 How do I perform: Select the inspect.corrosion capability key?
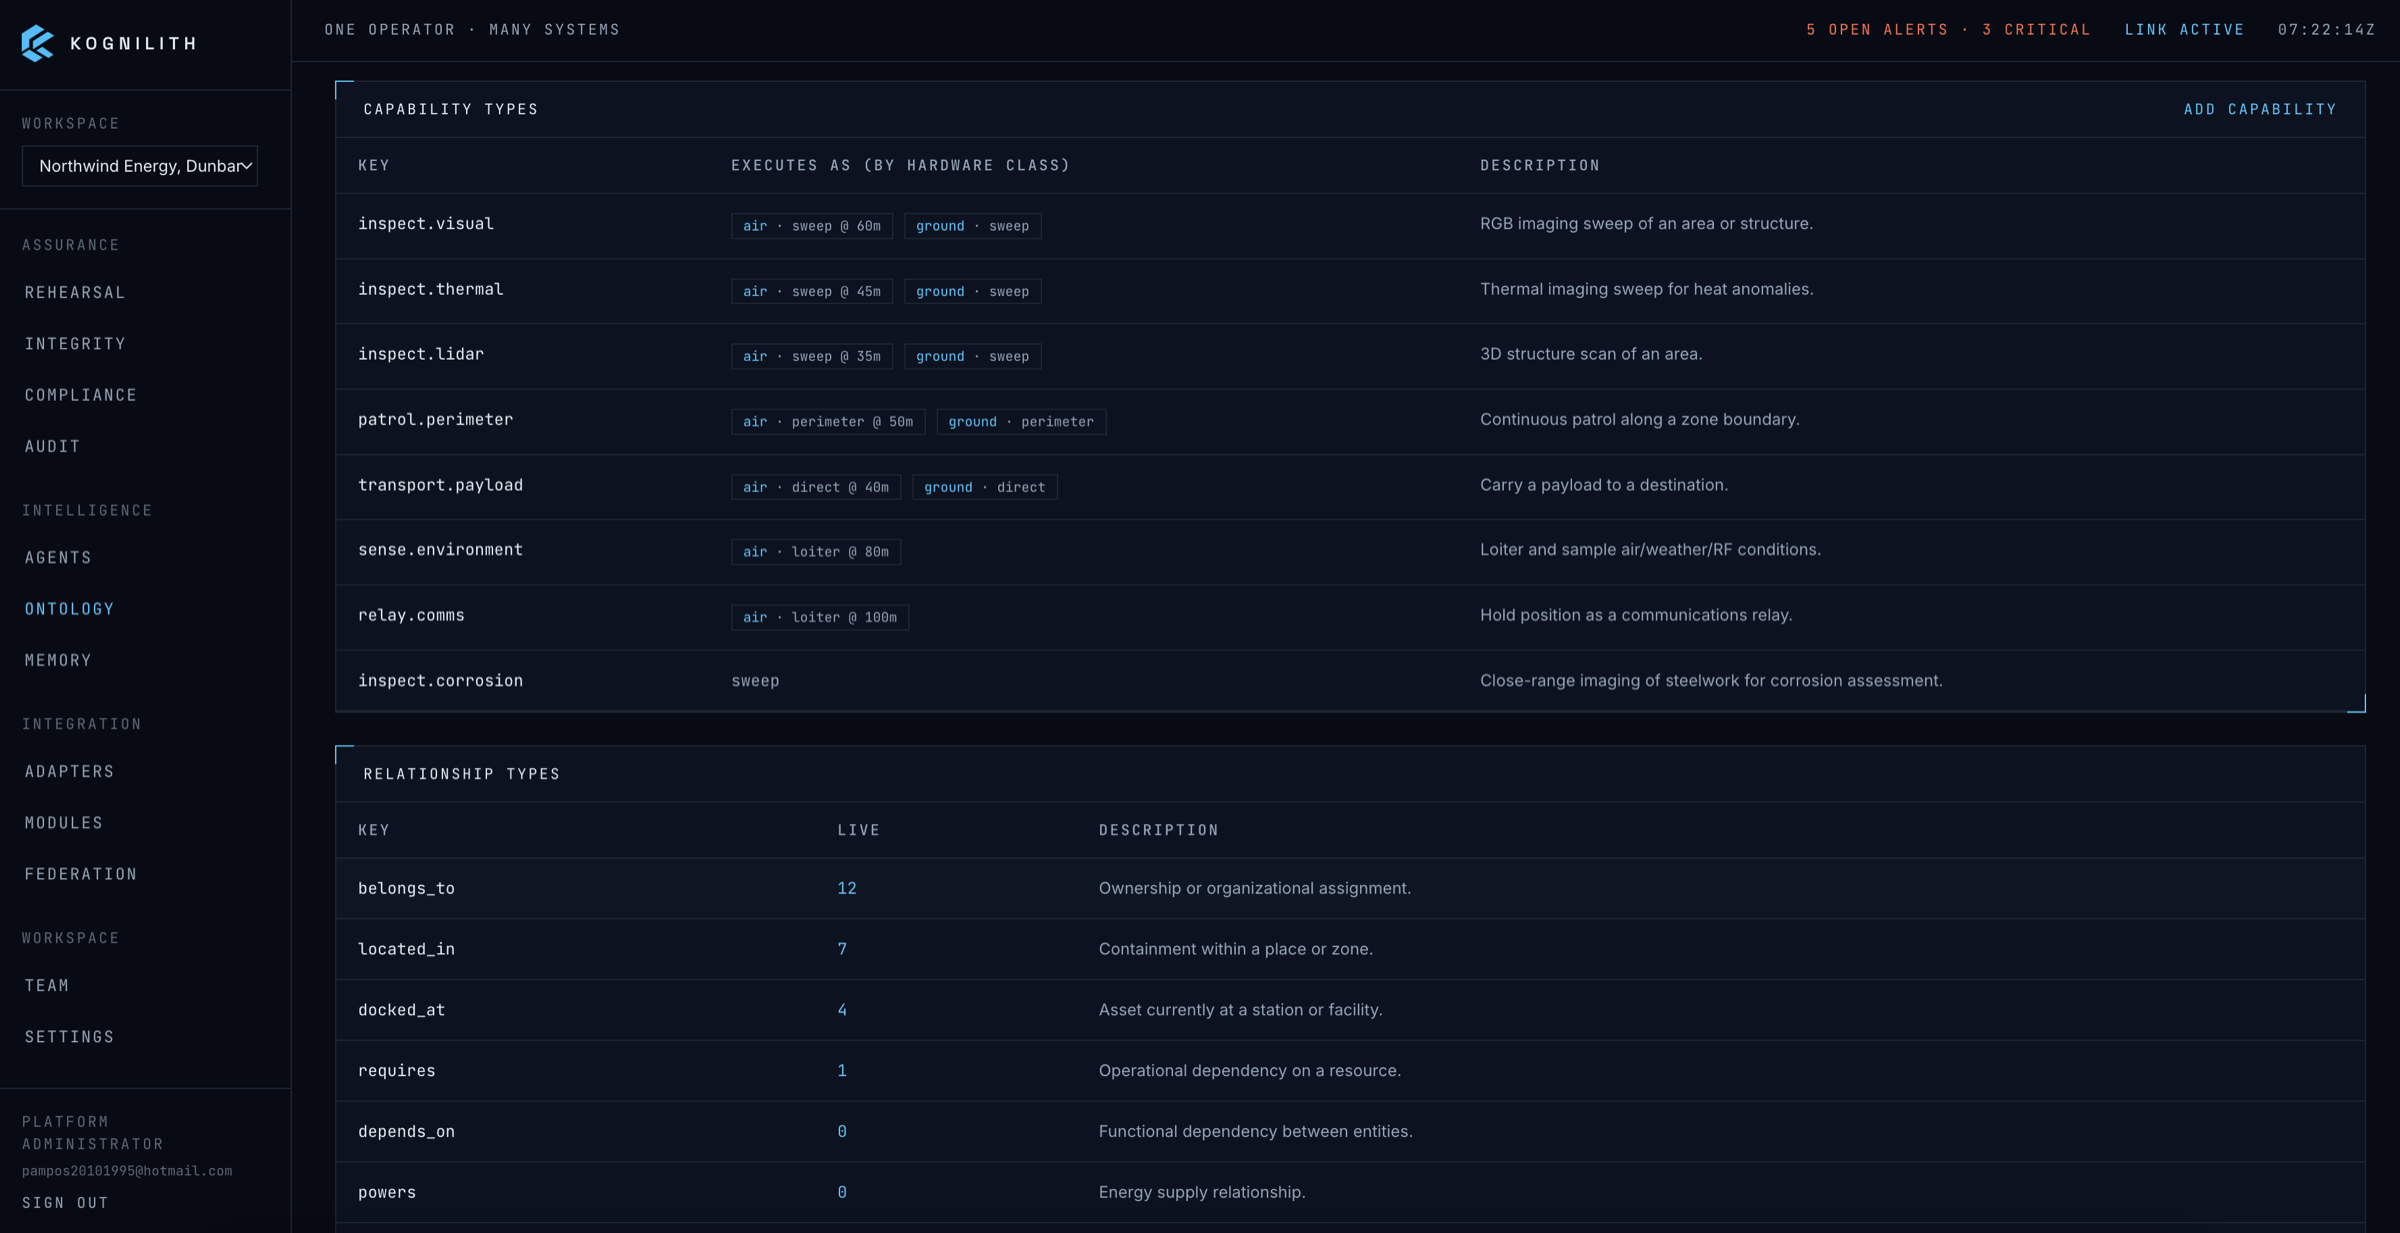coord(440,681)
